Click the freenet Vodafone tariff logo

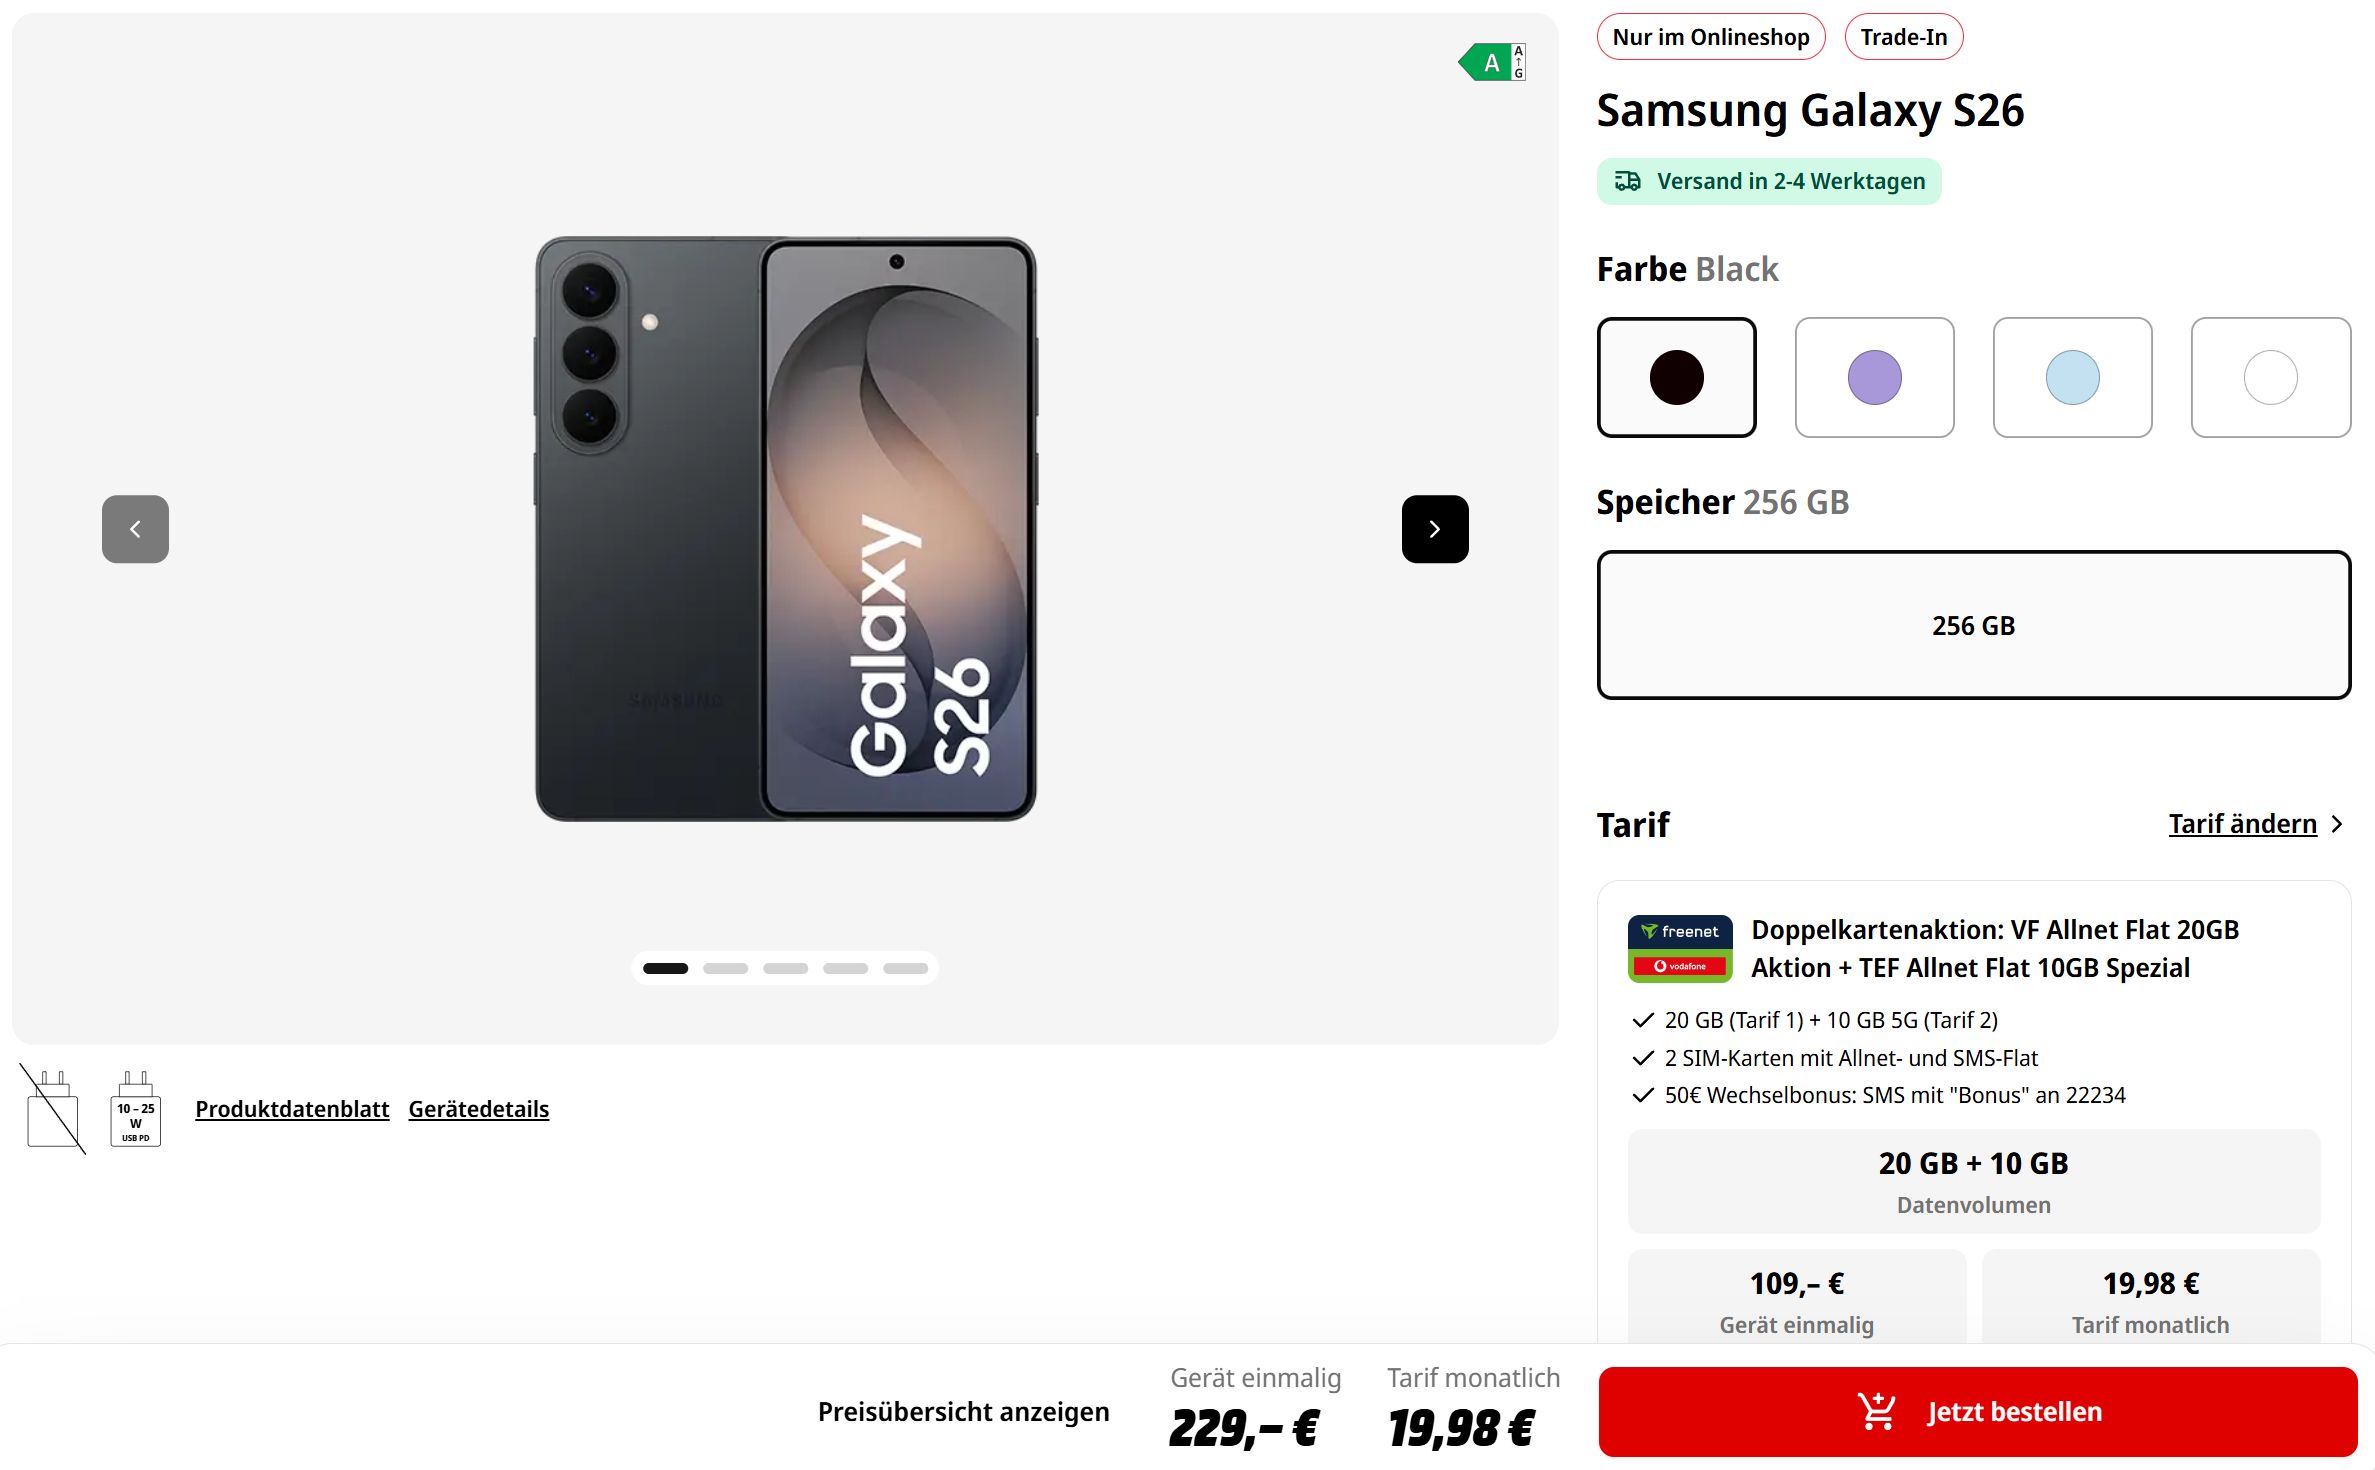(x=1679, y=948)
